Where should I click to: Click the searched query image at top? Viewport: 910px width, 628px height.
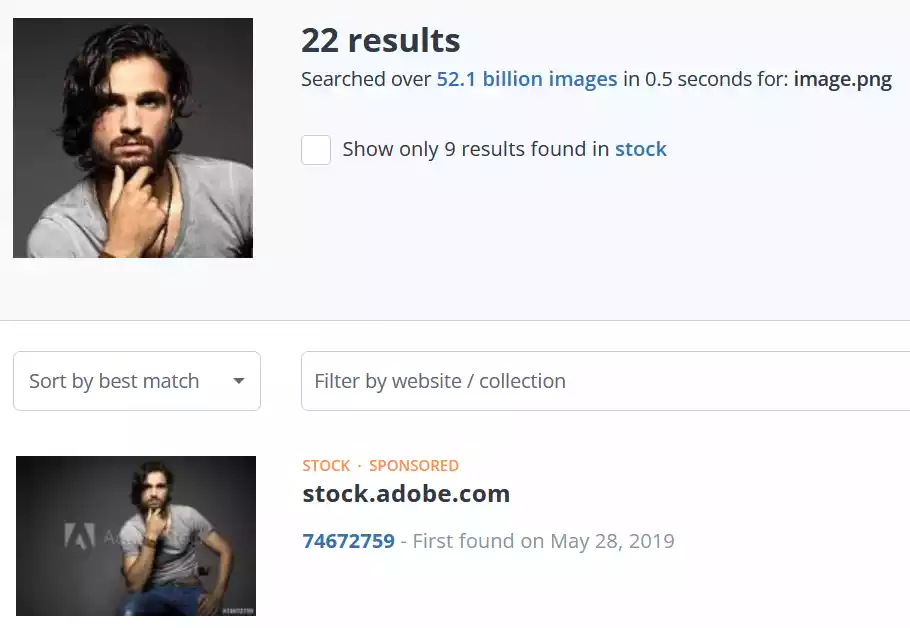click(133, 138)
